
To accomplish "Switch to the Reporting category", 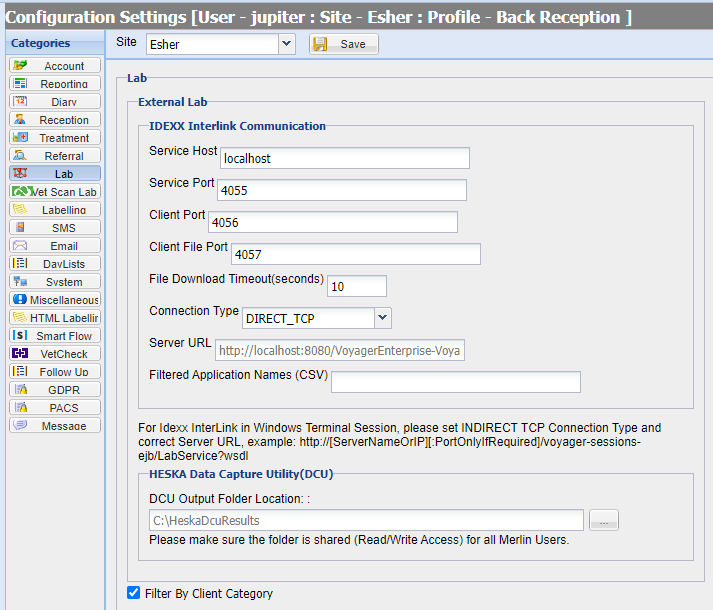I will click(x=55, y=84).
